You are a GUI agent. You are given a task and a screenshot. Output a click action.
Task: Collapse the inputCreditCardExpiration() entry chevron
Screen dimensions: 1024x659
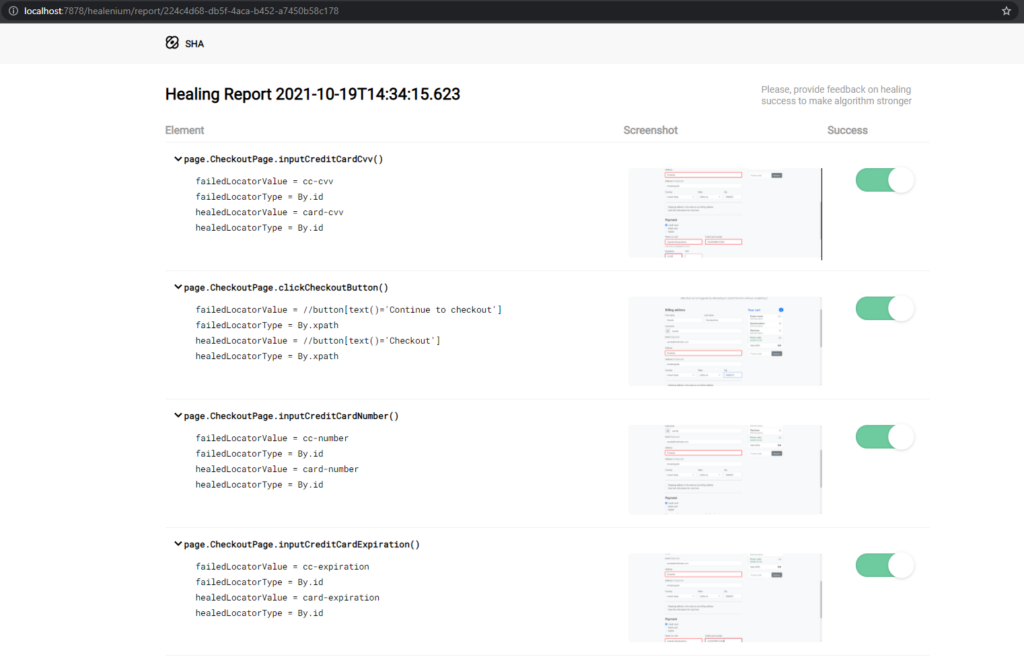click(x=178, y=544)
